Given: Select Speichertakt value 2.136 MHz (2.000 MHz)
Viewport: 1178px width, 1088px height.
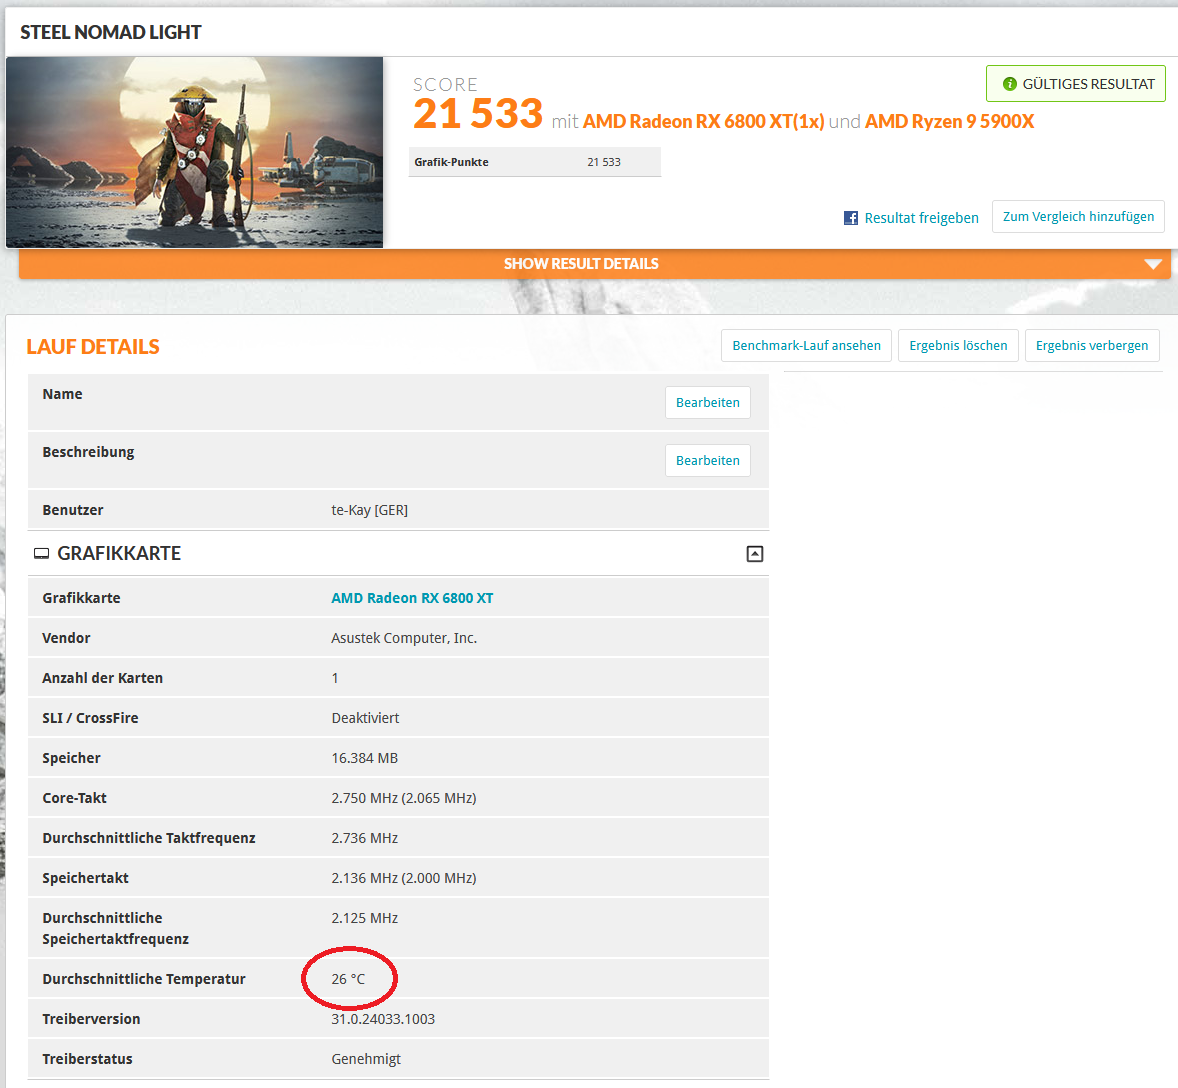Looking at the screenshot, I should pos(403,878).
